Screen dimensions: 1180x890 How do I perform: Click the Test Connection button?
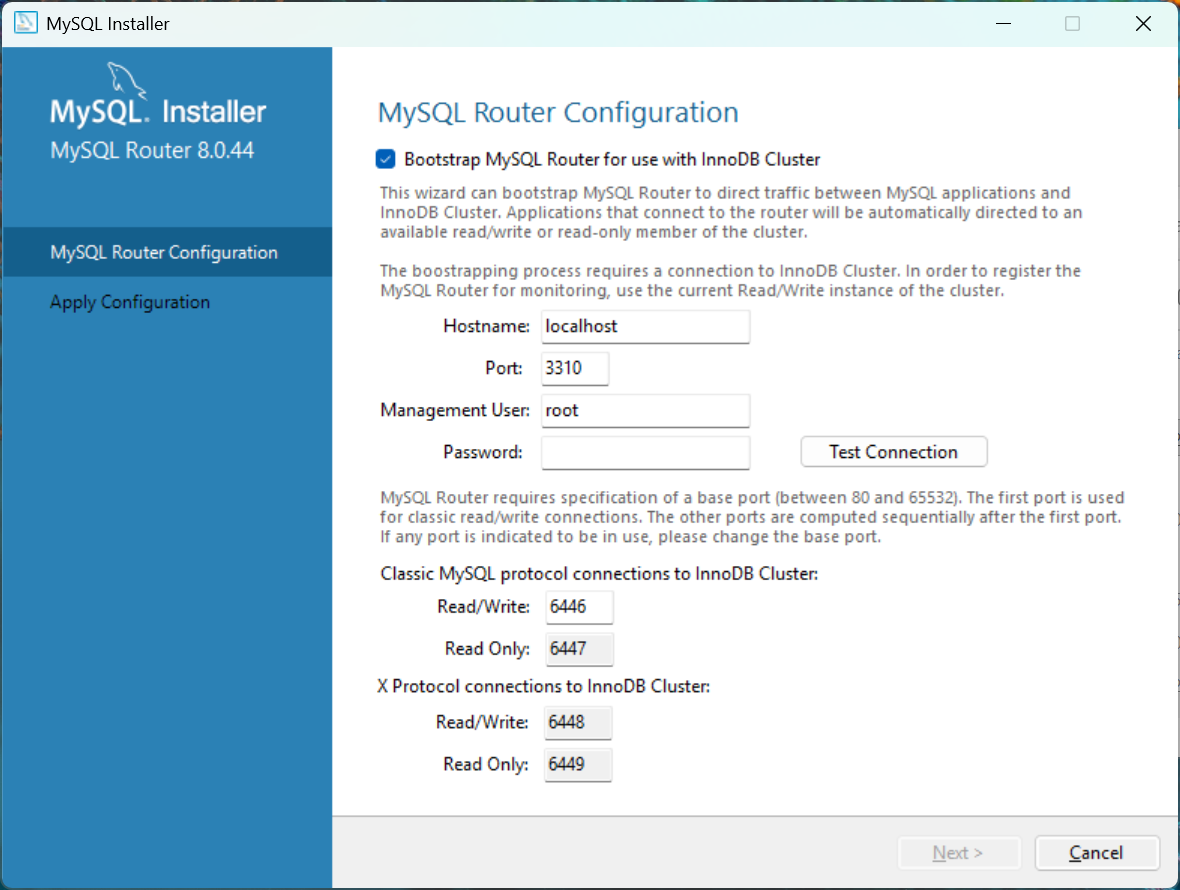pyautogui.click(x=893, y=451)
